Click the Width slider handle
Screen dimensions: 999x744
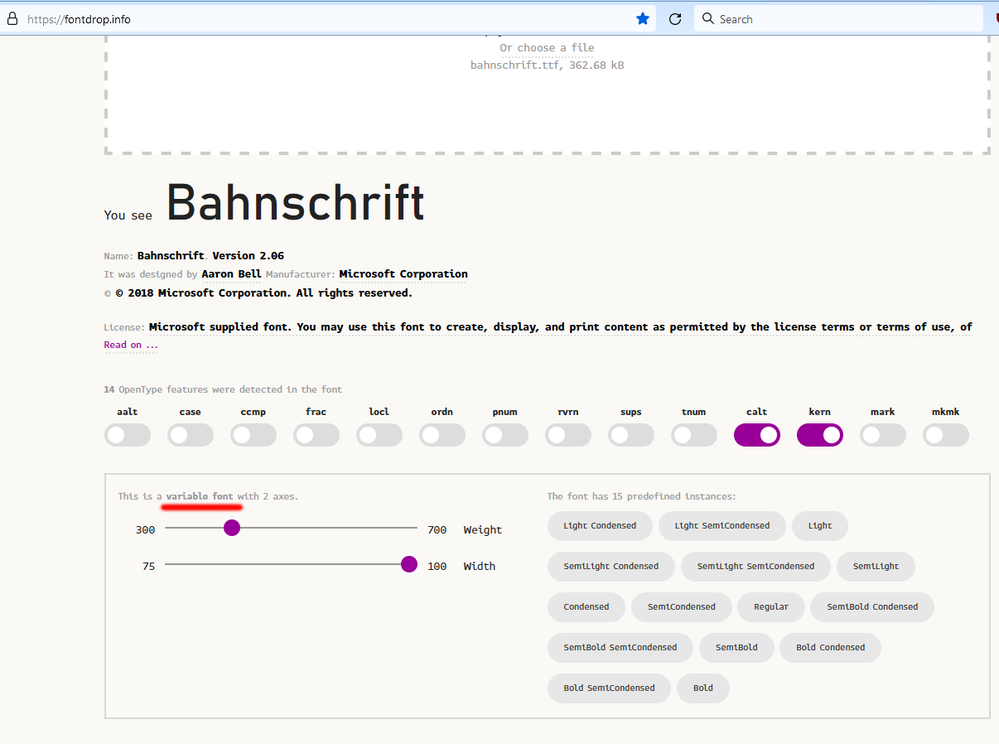pyautogui.click(x=409, y=564)
